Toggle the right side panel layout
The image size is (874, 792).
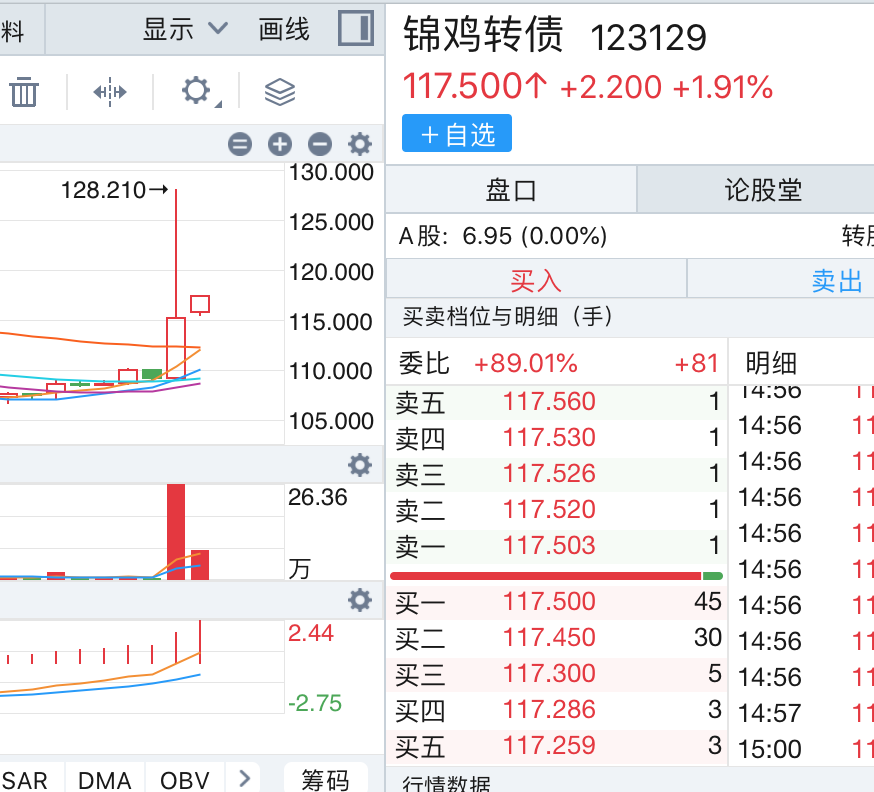pos(355,29)
